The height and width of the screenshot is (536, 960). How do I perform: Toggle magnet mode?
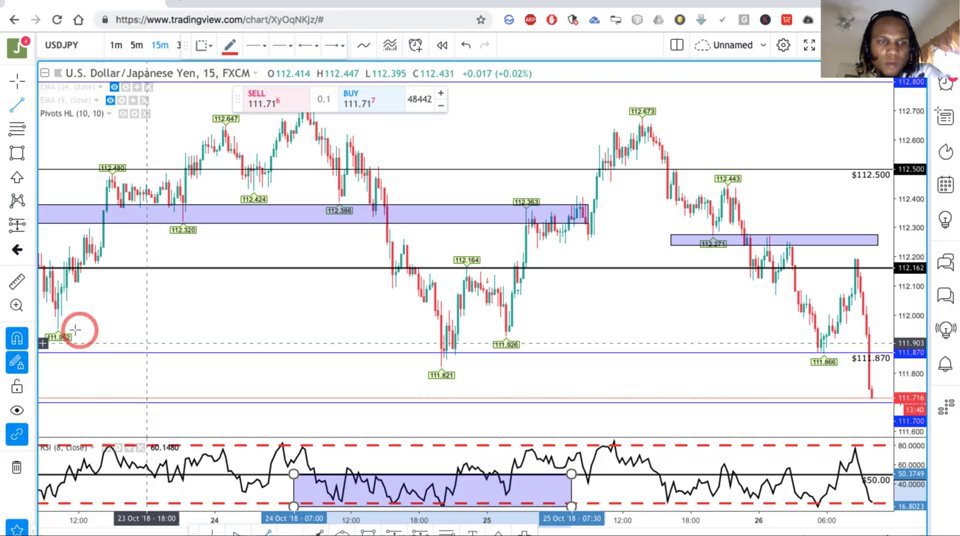click(17, 338)
